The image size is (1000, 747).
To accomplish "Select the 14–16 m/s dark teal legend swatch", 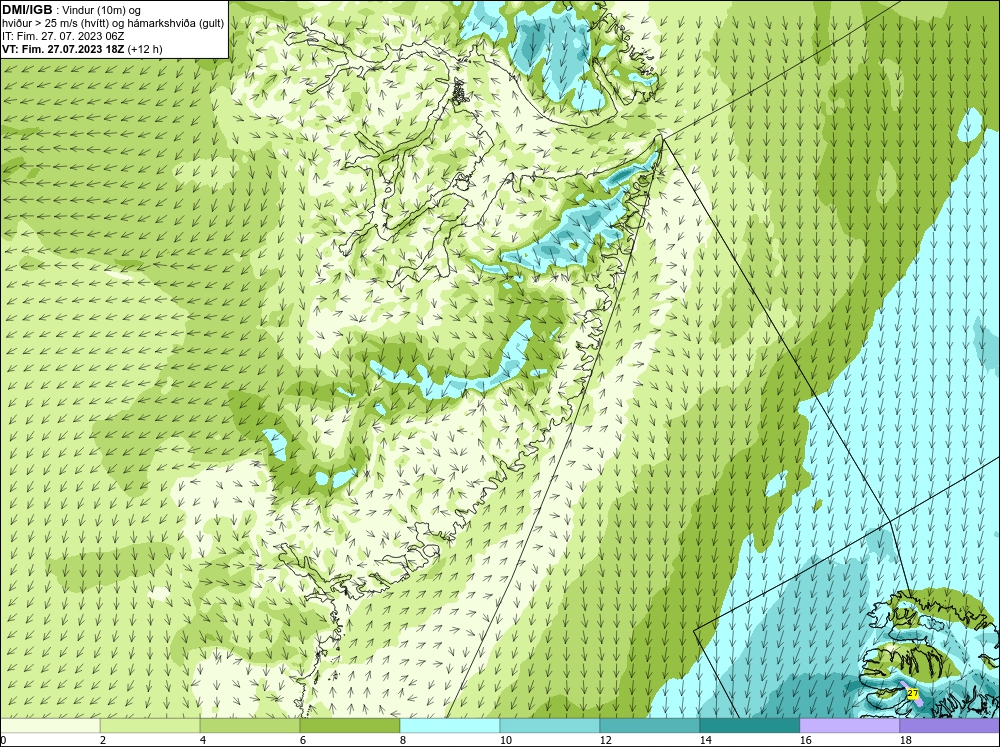I will pyautogui.click(x=749, y=726).
